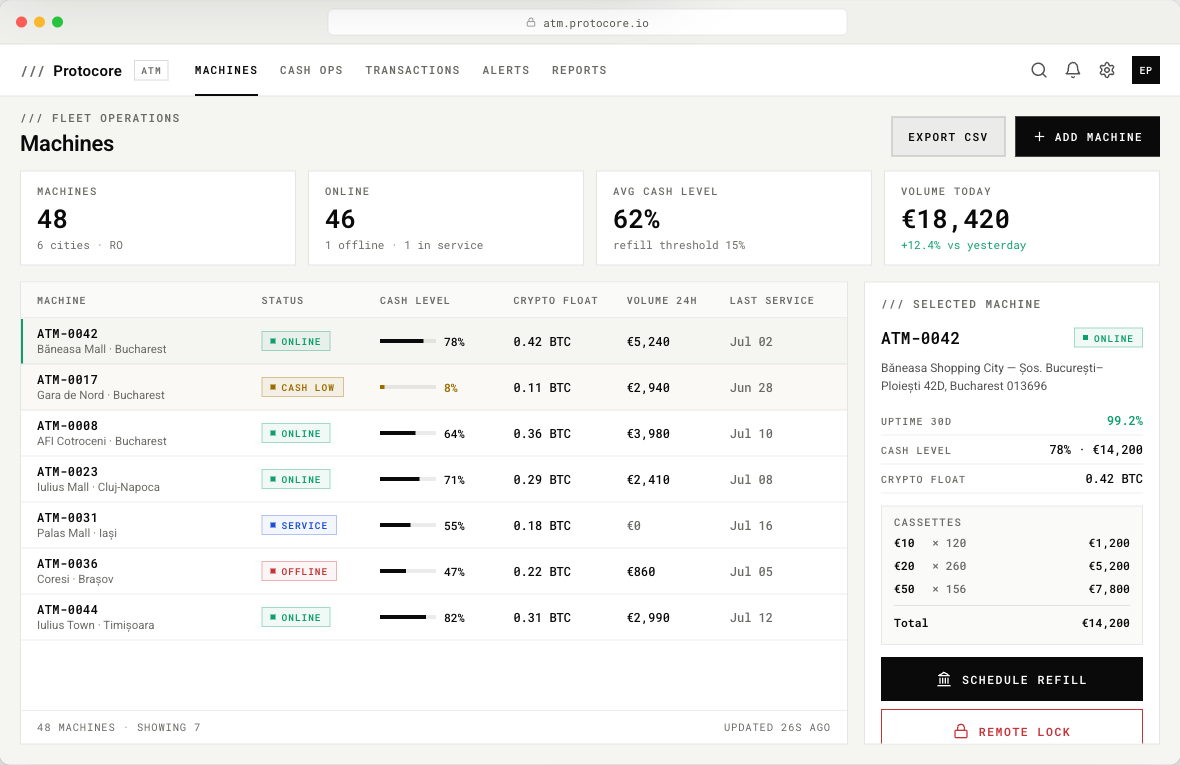Click the €50 × 156 cassette row
Screen dimensions: 1180x765
(x=1011, y=589)
